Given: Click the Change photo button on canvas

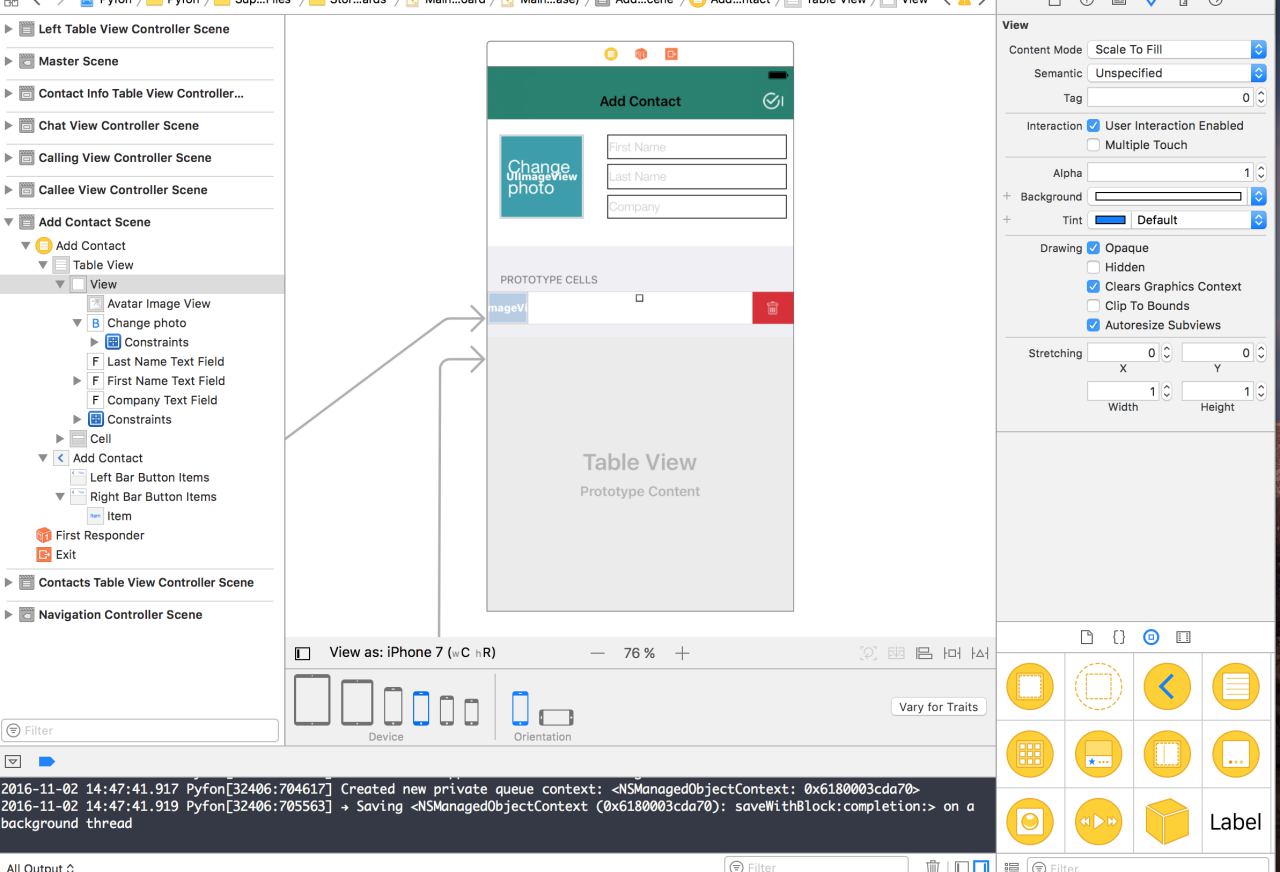Looking at the screenshot, I should pyautogui.click(x=541, y=176).
